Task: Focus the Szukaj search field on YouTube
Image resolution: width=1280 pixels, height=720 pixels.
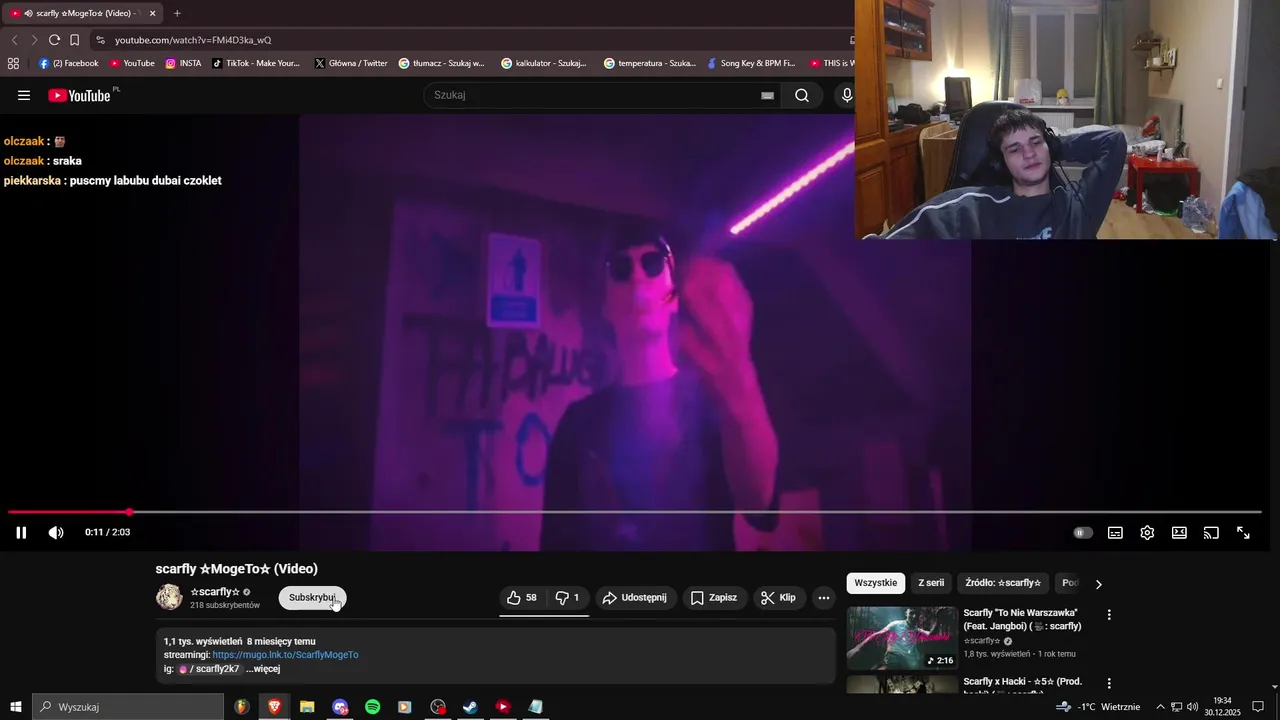Action: pyautogui.click(x=595, y=95)
